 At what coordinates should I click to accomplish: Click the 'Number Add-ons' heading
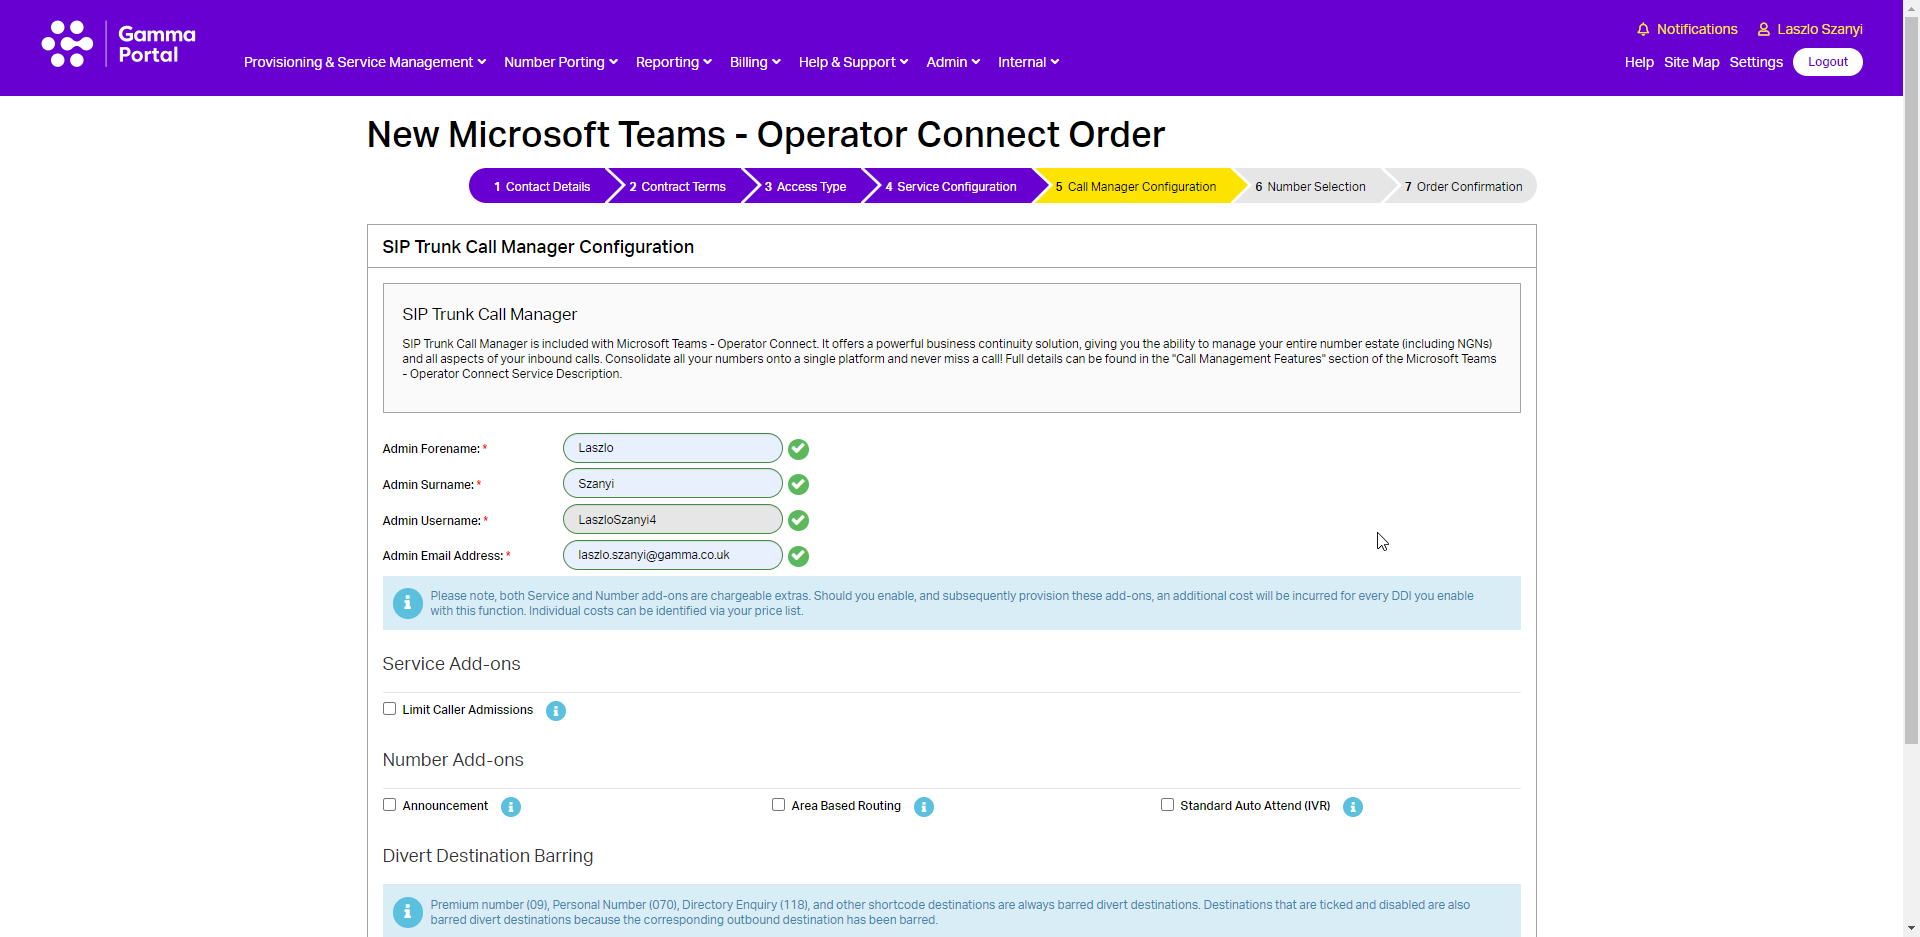[x=453, y=760]
